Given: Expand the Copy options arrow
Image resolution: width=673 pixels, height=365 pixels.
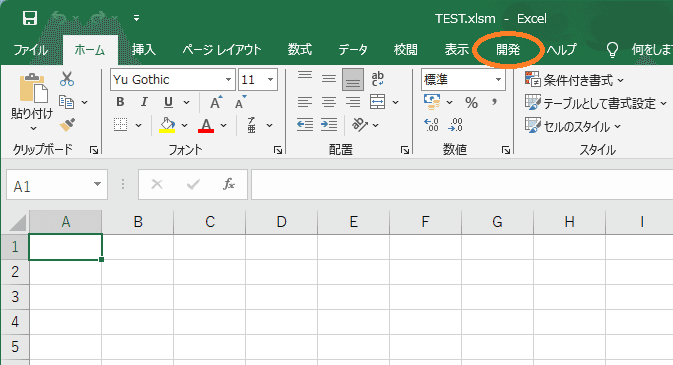Looking at the screenshot, I should 85,103.
